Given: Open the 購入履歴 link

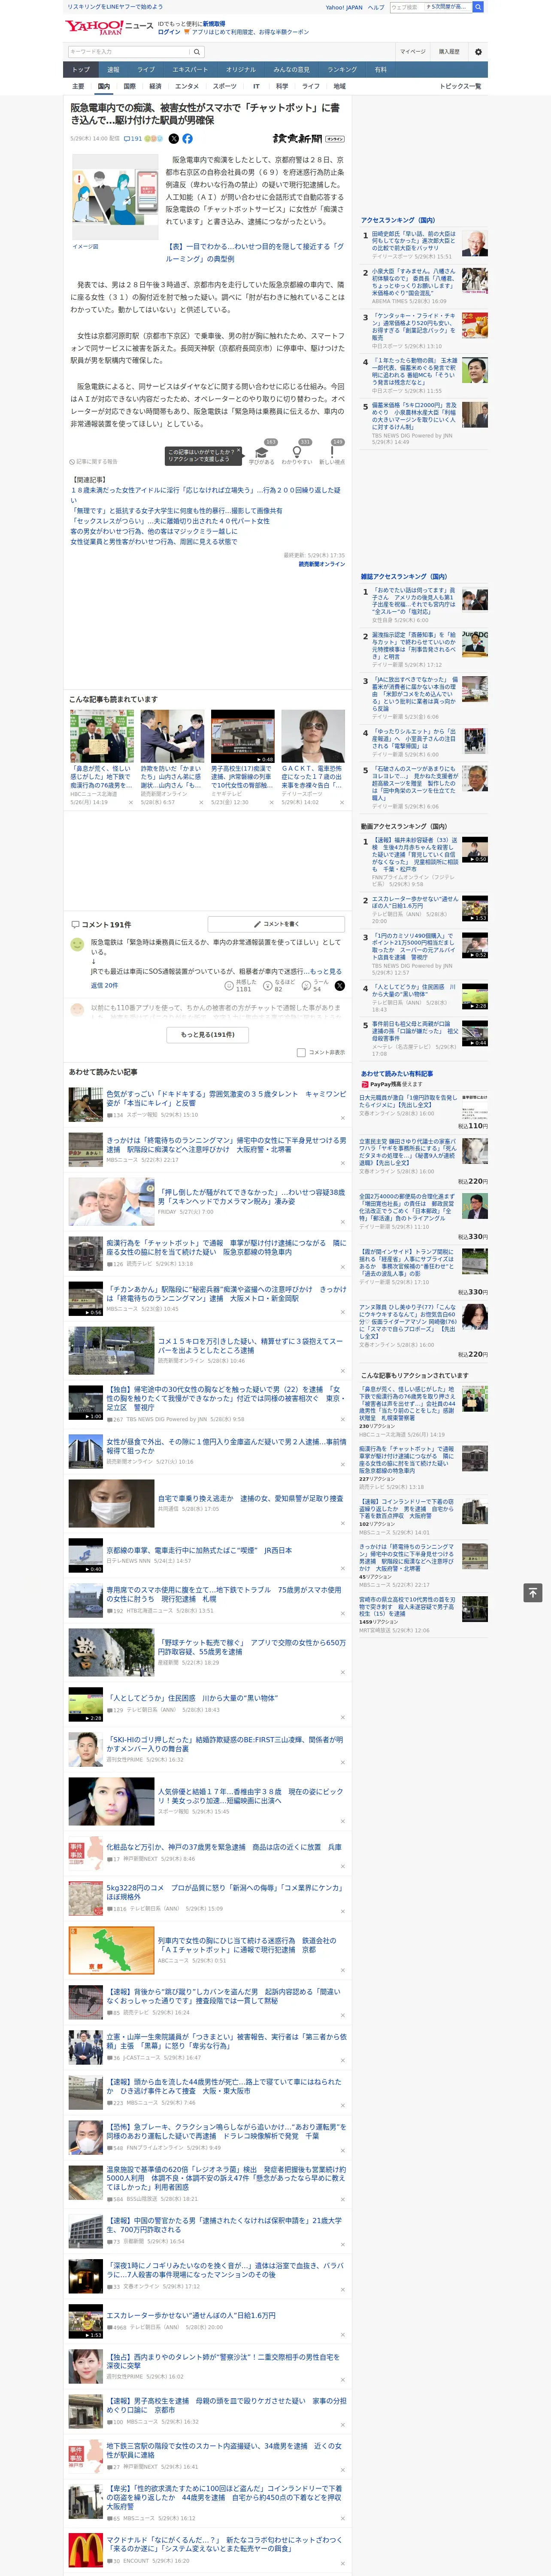Looking at the screenshot, I should tap(449, 51).
